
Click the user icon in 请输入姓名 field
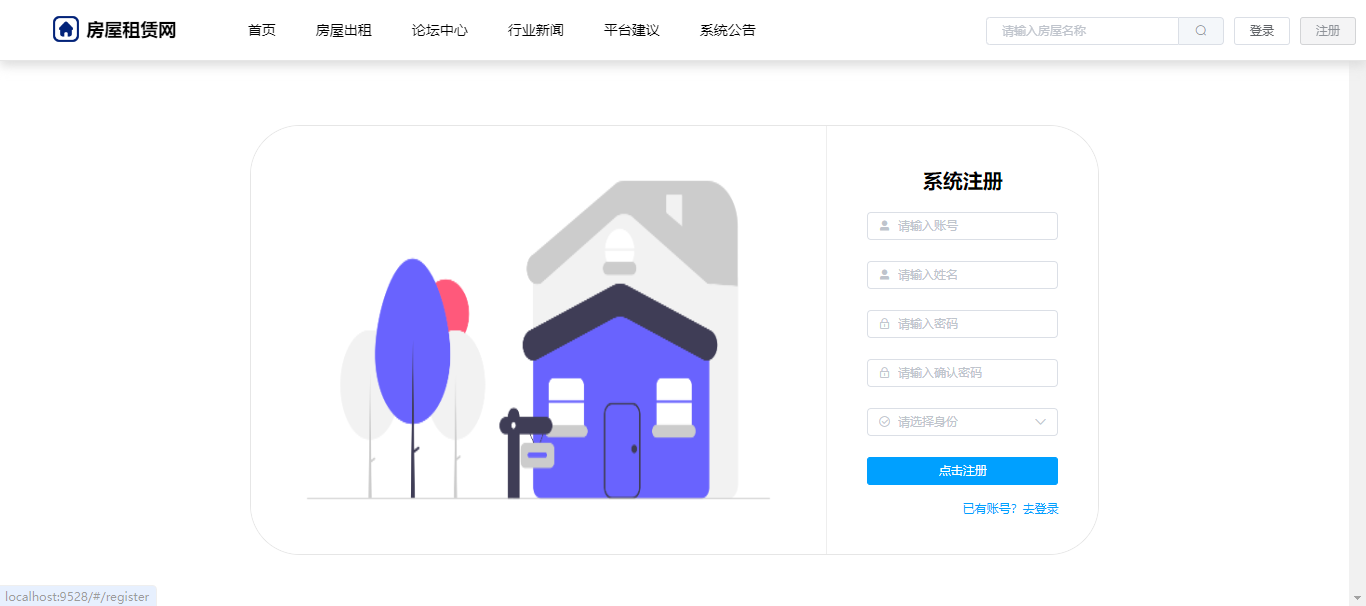coord(884,275)
